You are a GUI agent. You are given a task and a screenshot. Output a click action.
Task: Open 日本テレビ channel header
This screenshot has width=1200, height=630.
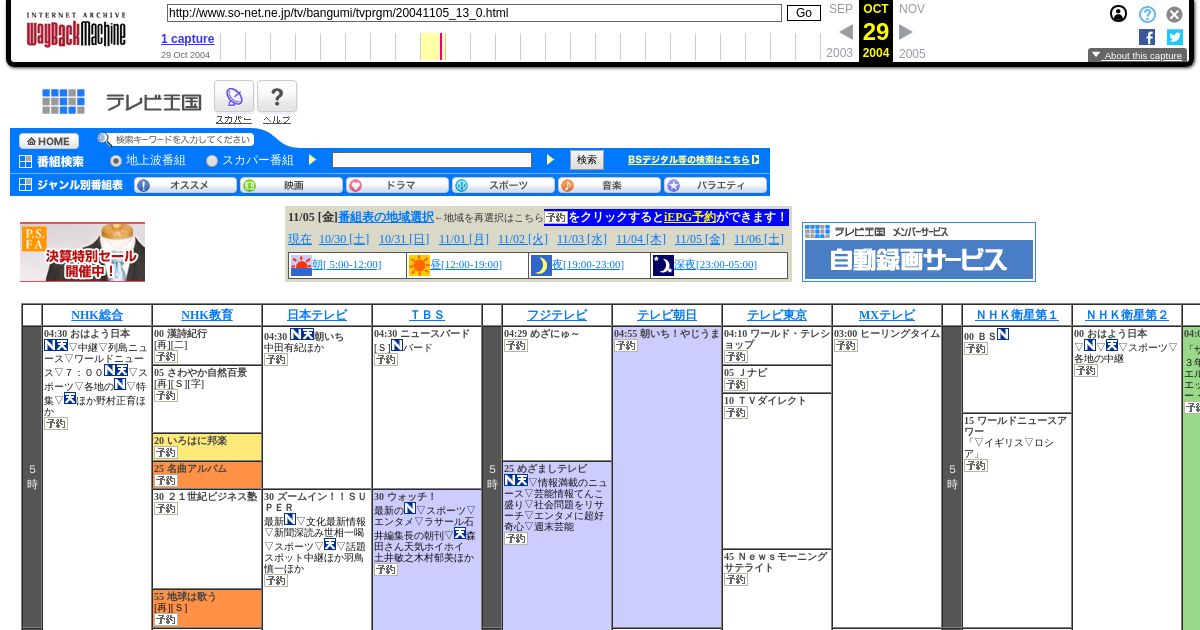[x=317, y=315]
